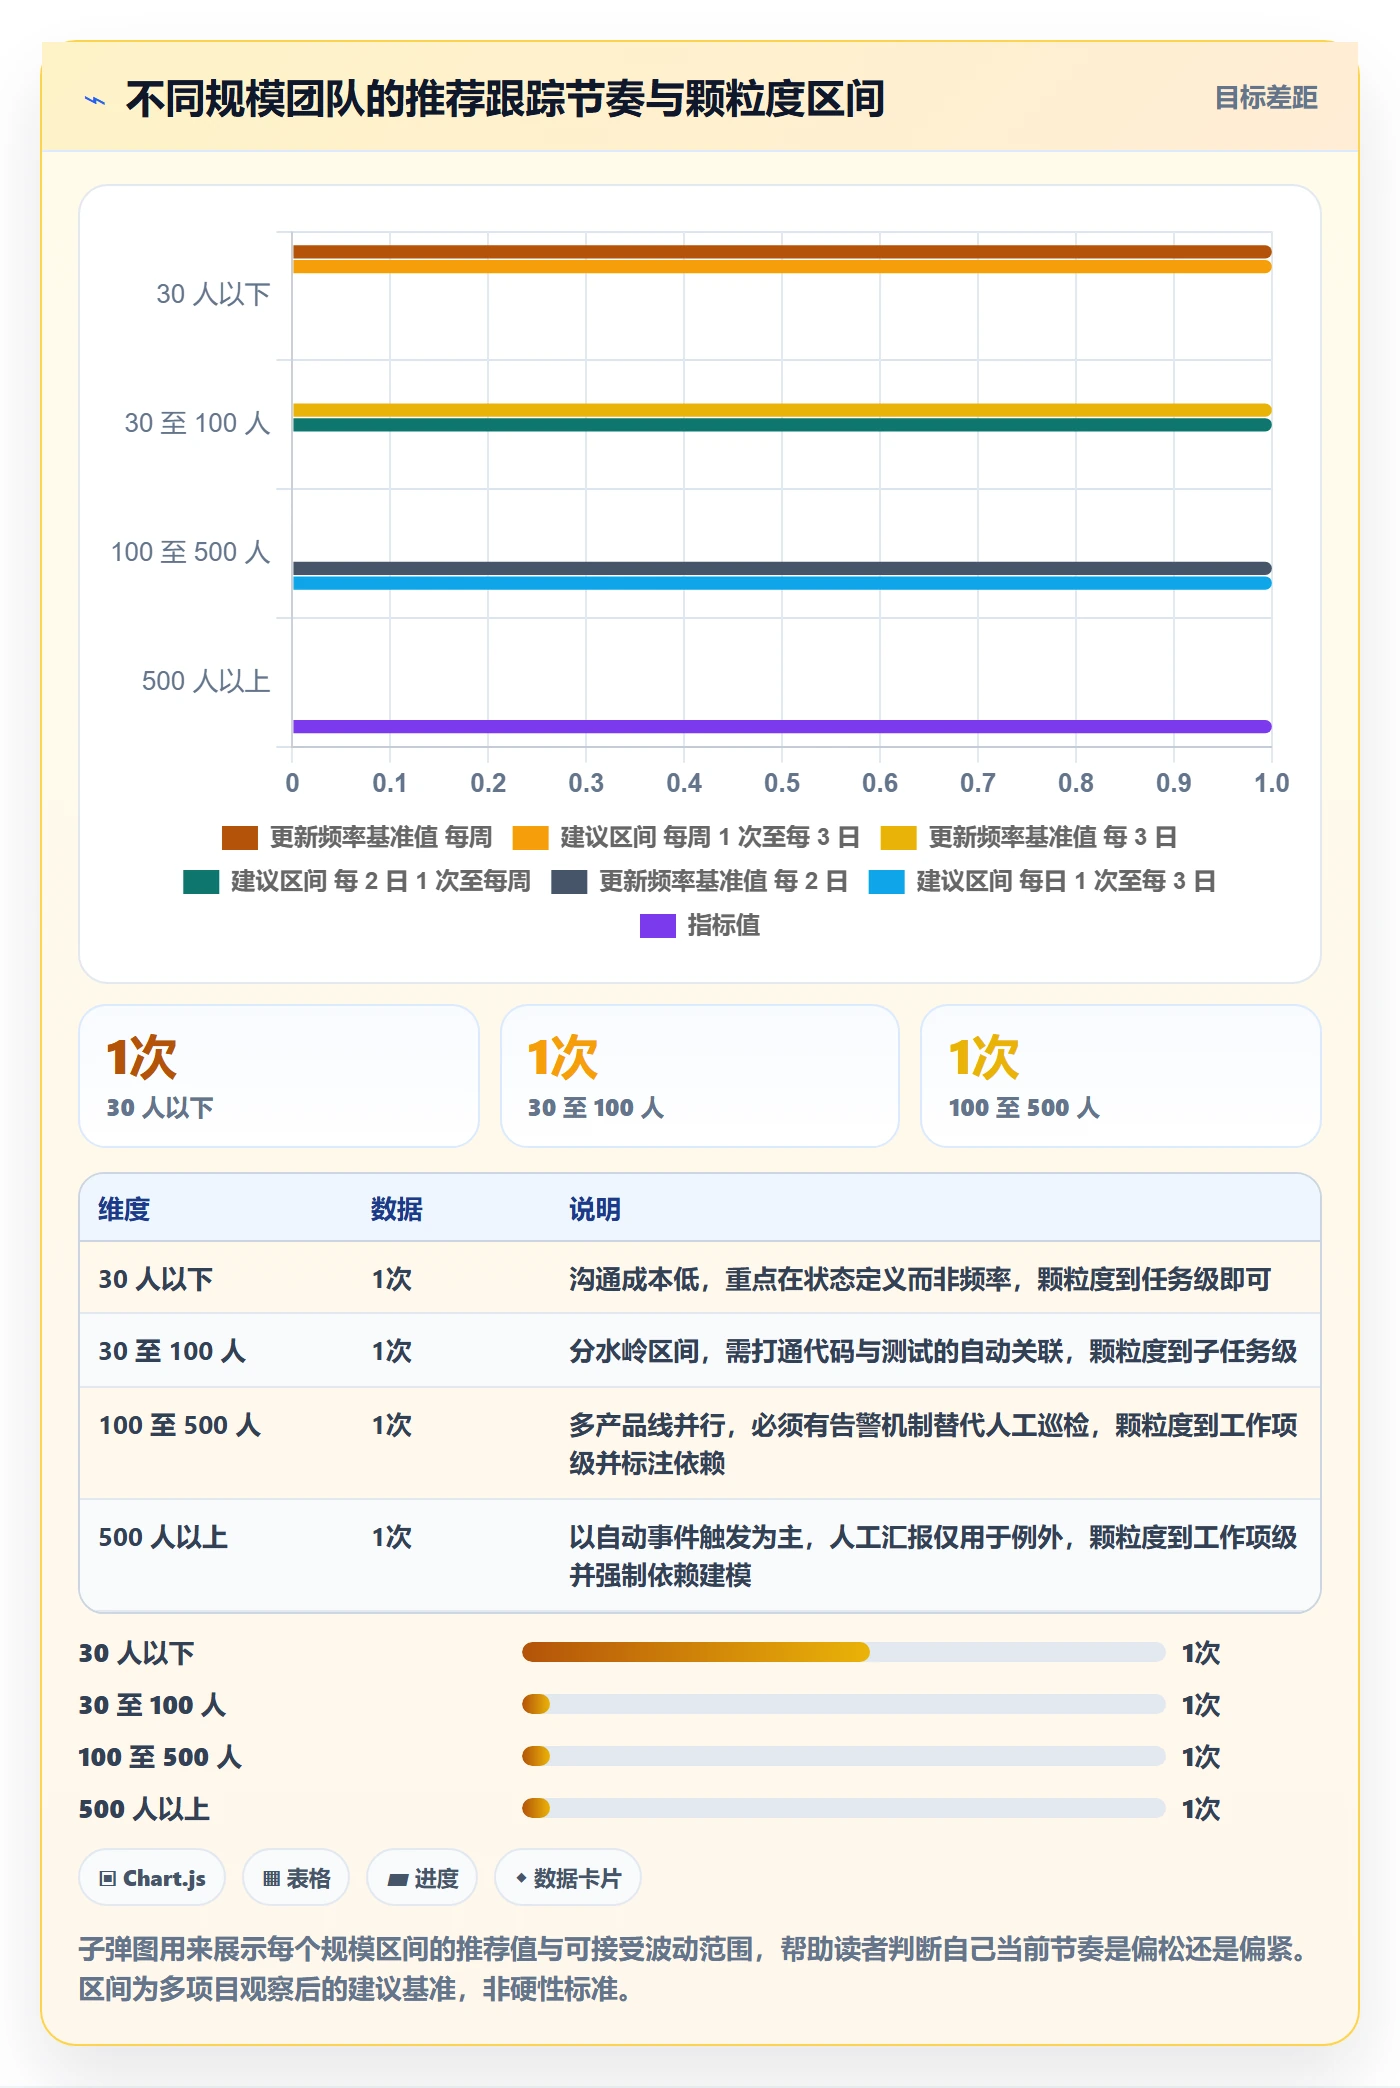Select table row cell 30 人以下

pyautogui.click(x=156, y=1279)
